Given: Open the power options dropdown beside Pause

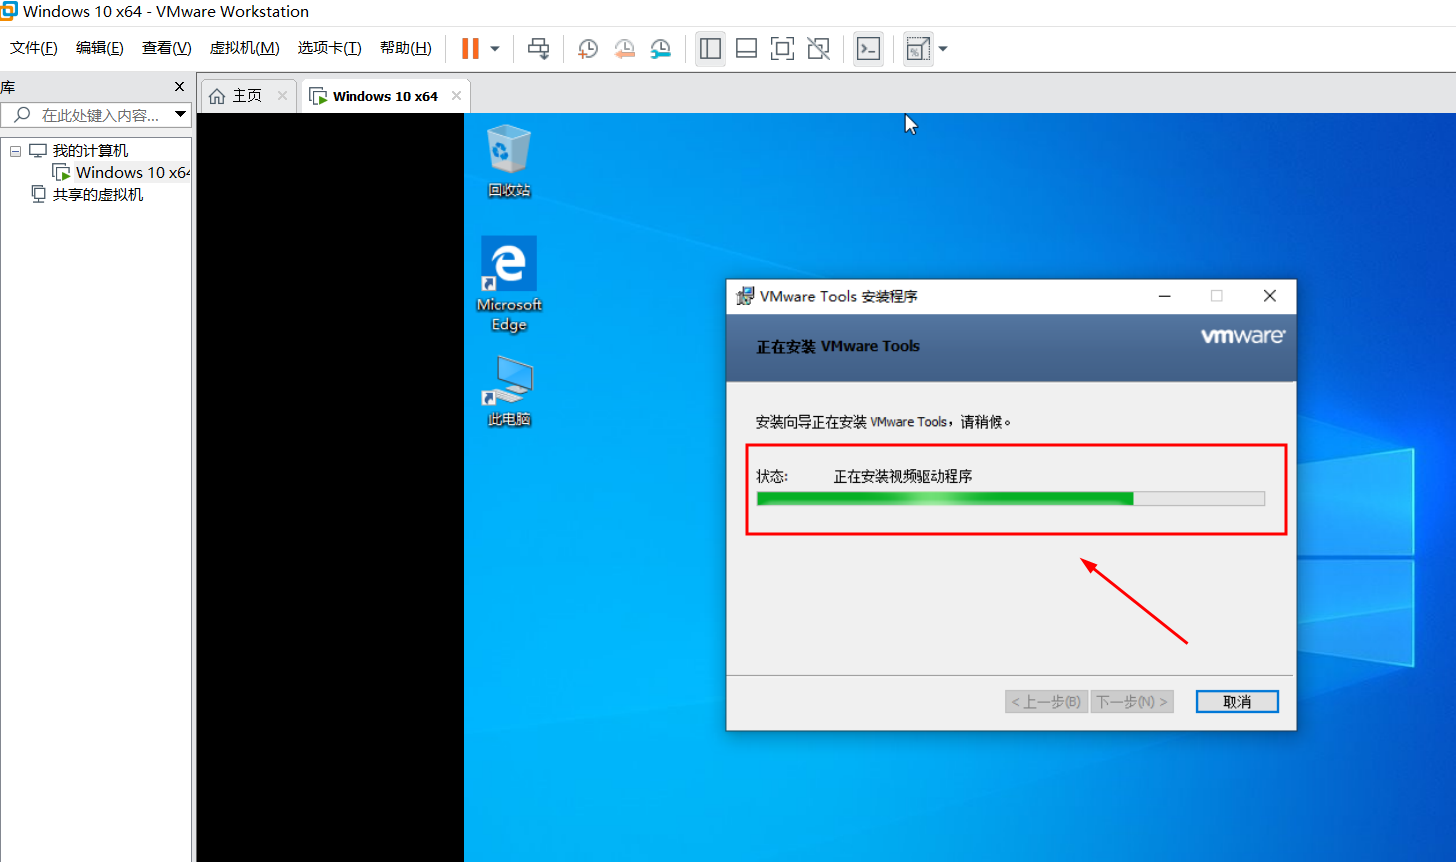Looking at the screenshot, I should 495,48.
